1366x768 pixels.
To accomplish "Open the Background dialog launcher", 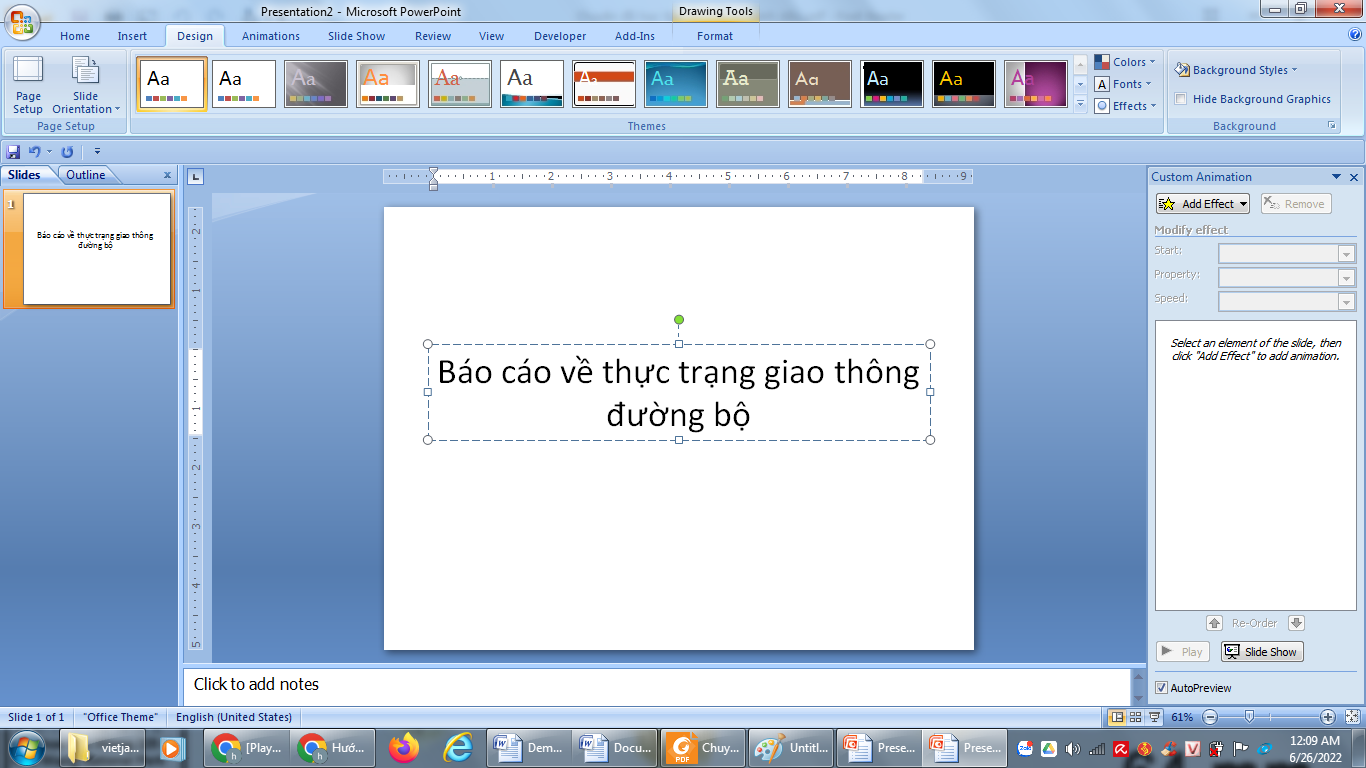I will [1331, 126].
